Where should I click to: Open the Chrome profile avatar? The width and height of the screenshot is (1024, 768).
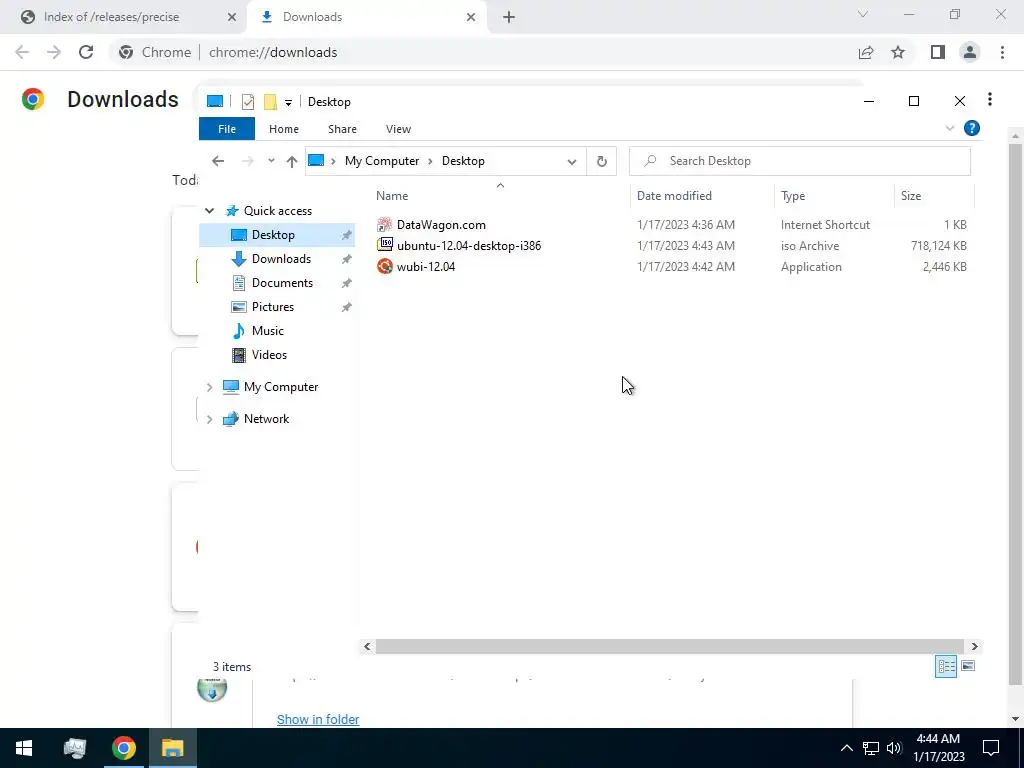970,52
